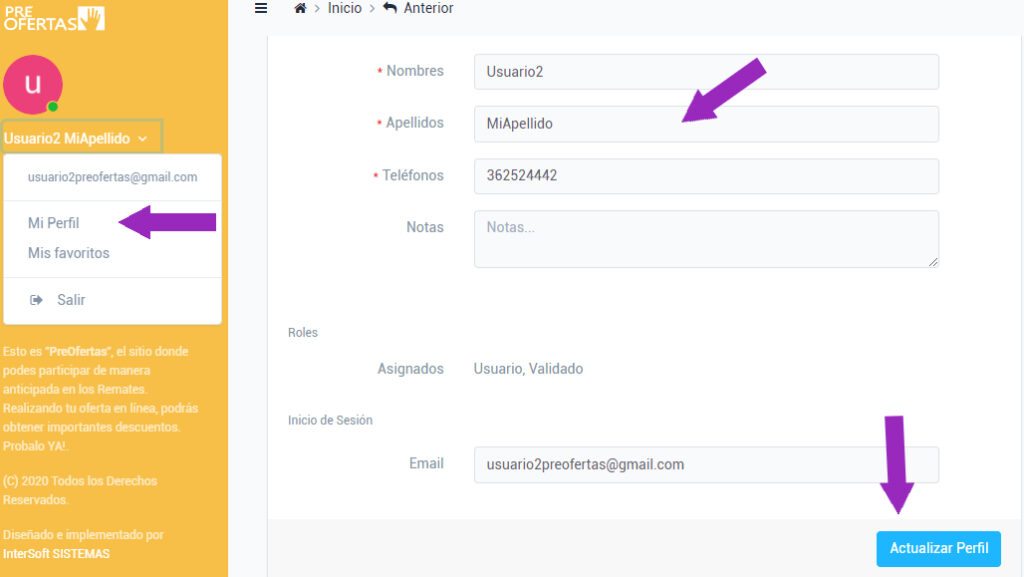Select the Teléfonos input field
Screen dimensions: 1024x577
[706, 176]
